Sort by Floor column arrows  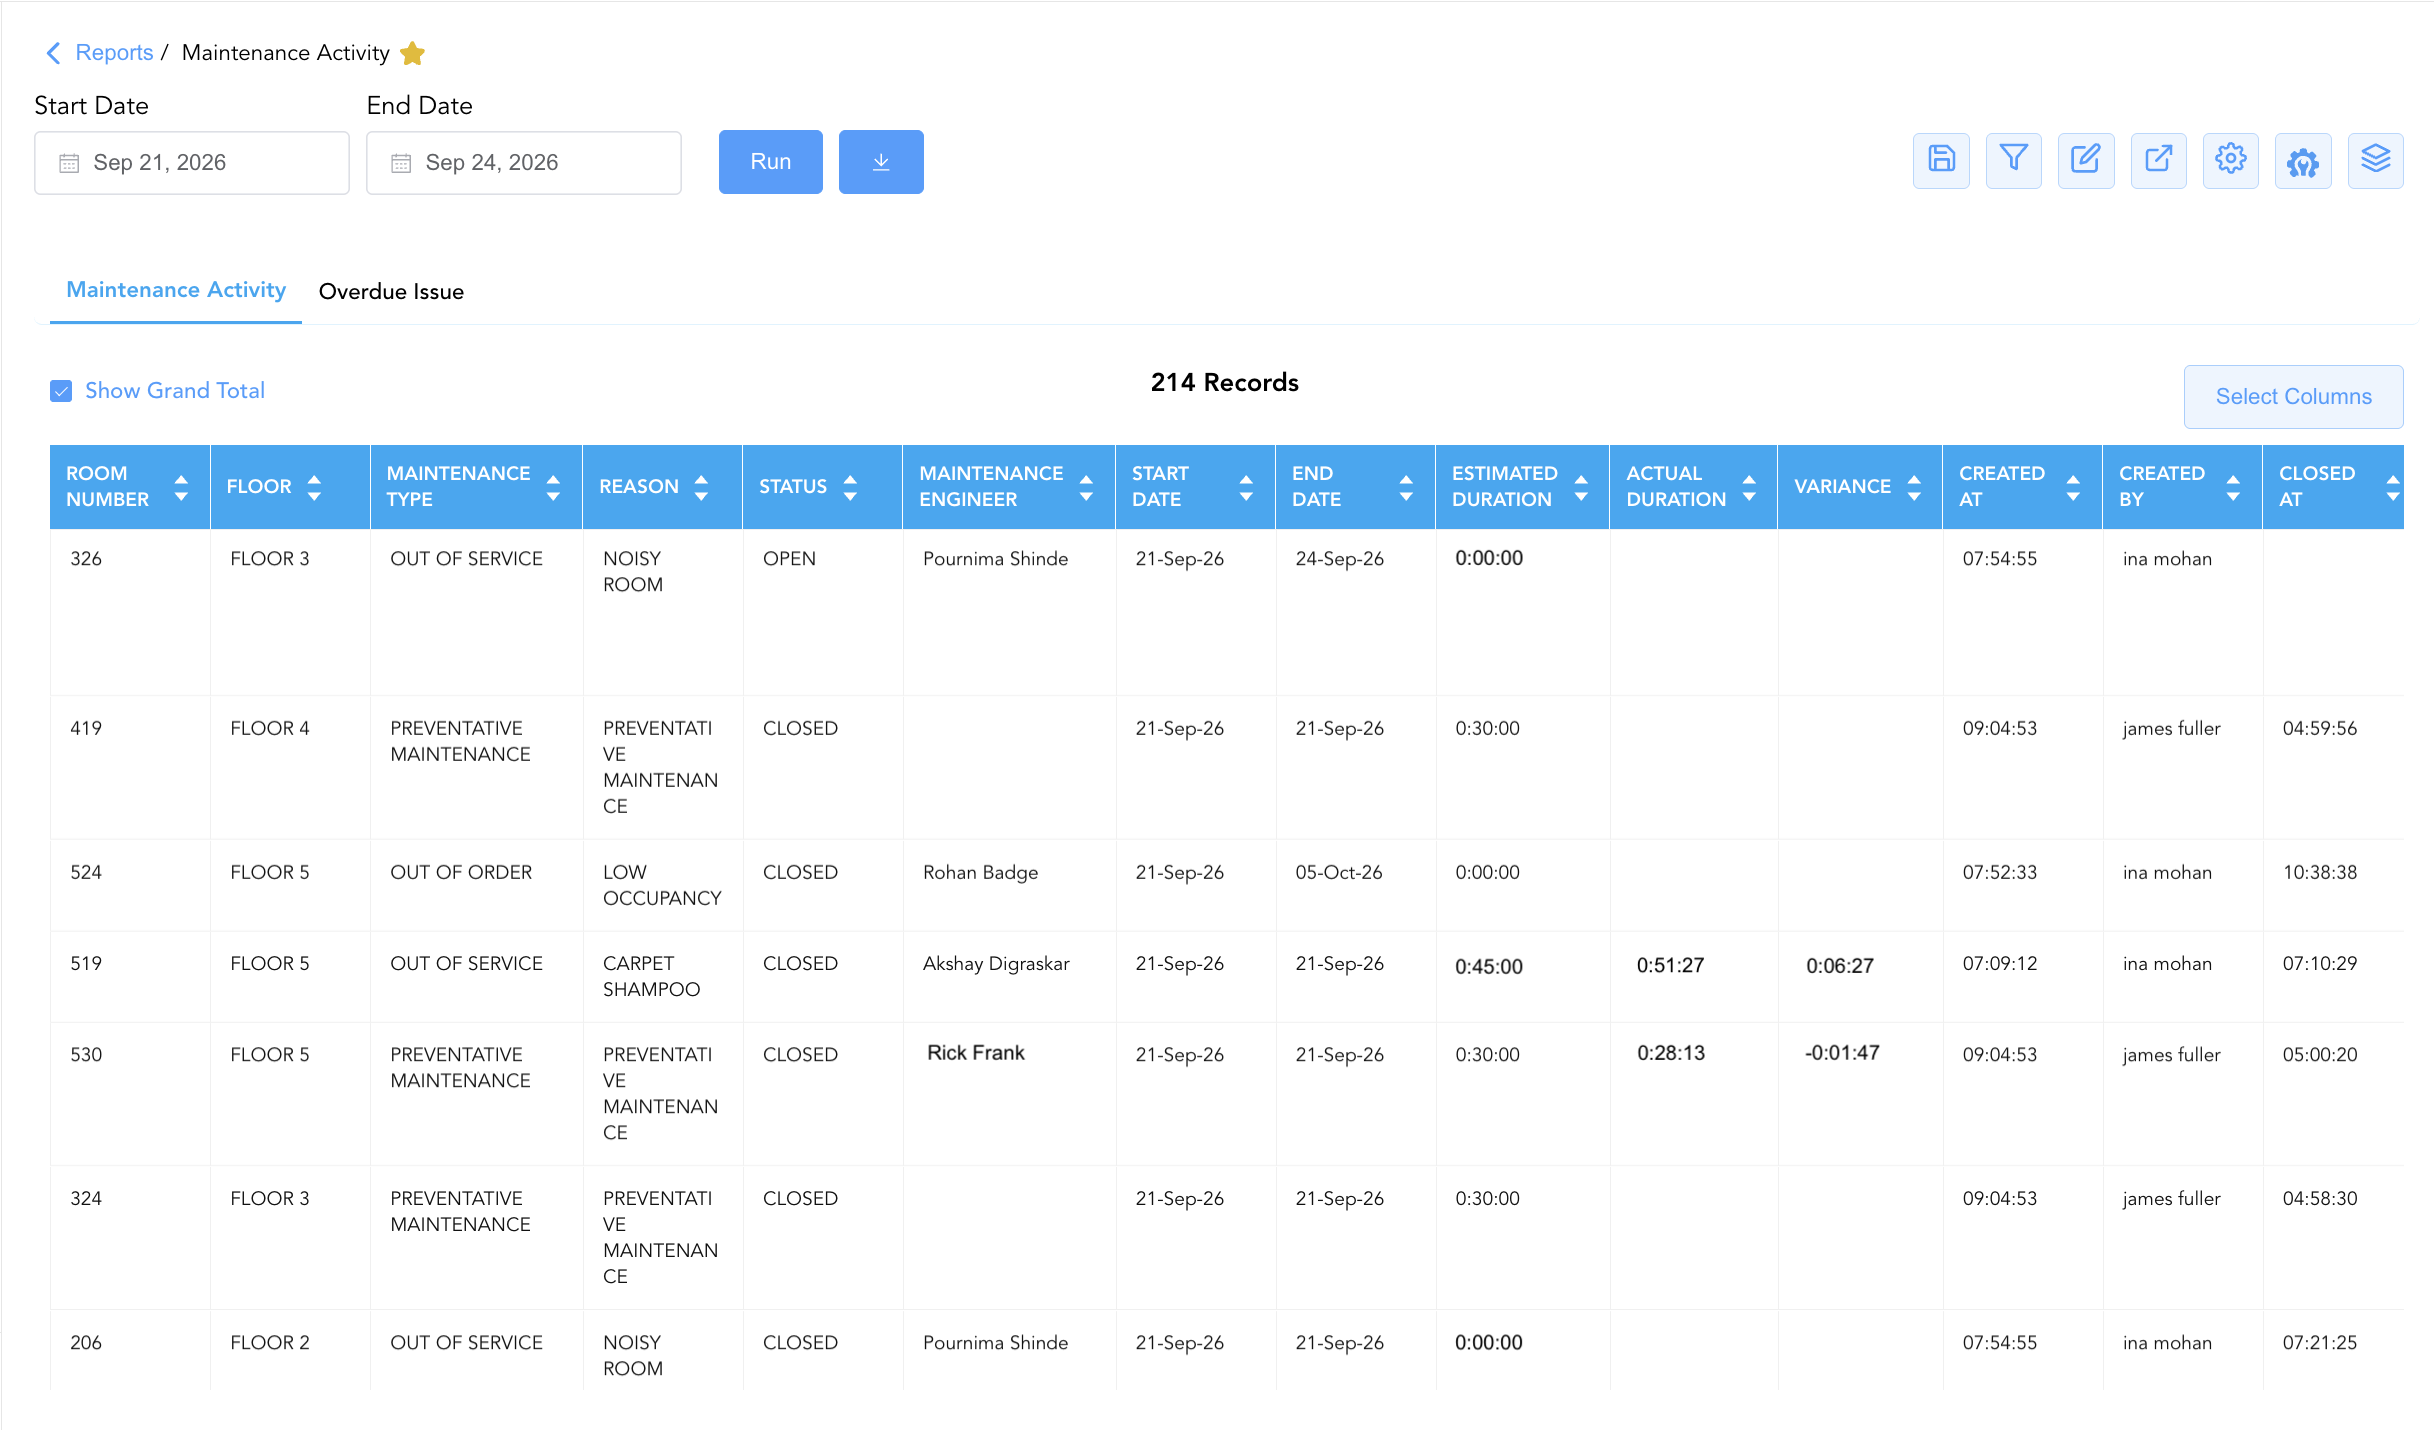point(314,487)
